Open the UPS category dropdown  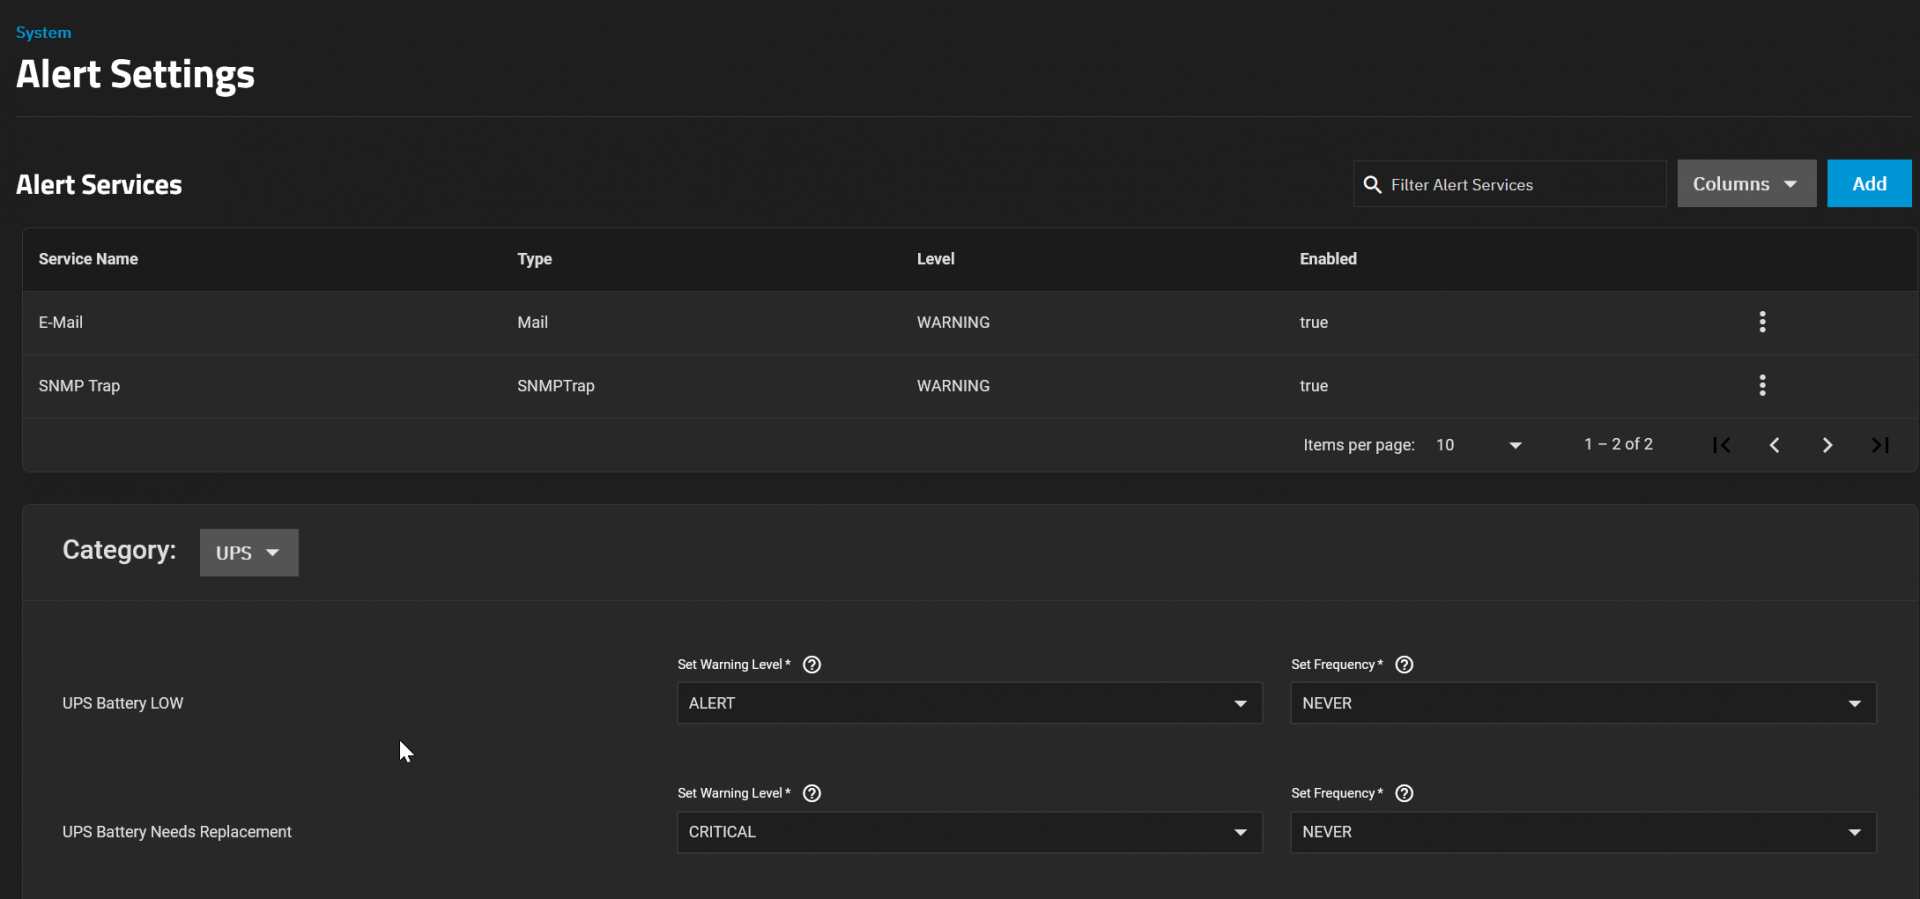(249, 553)
